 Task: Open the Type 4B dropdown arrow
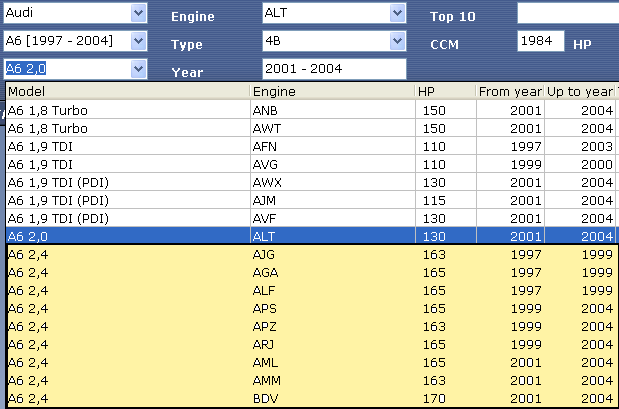tap(397, 41)
